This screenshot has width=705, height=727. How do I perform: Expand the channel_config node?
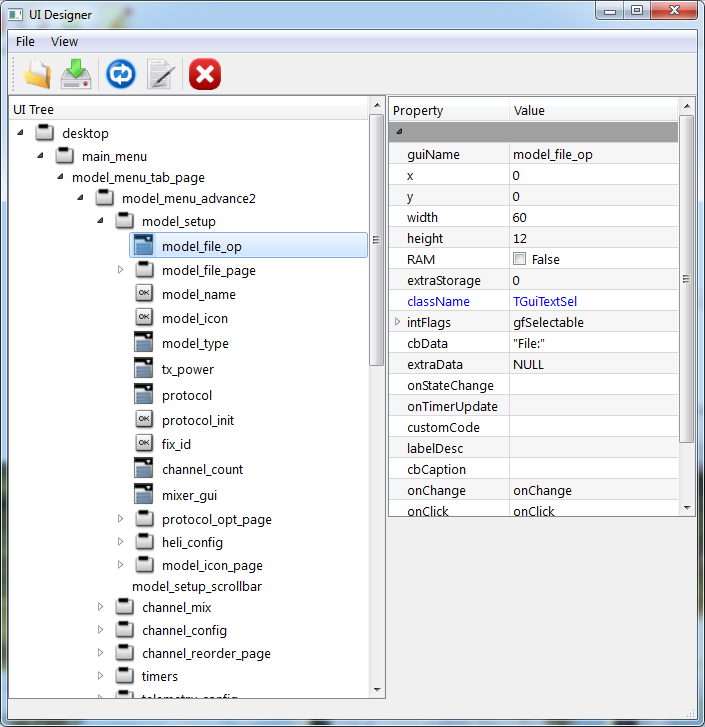(101, 630)
